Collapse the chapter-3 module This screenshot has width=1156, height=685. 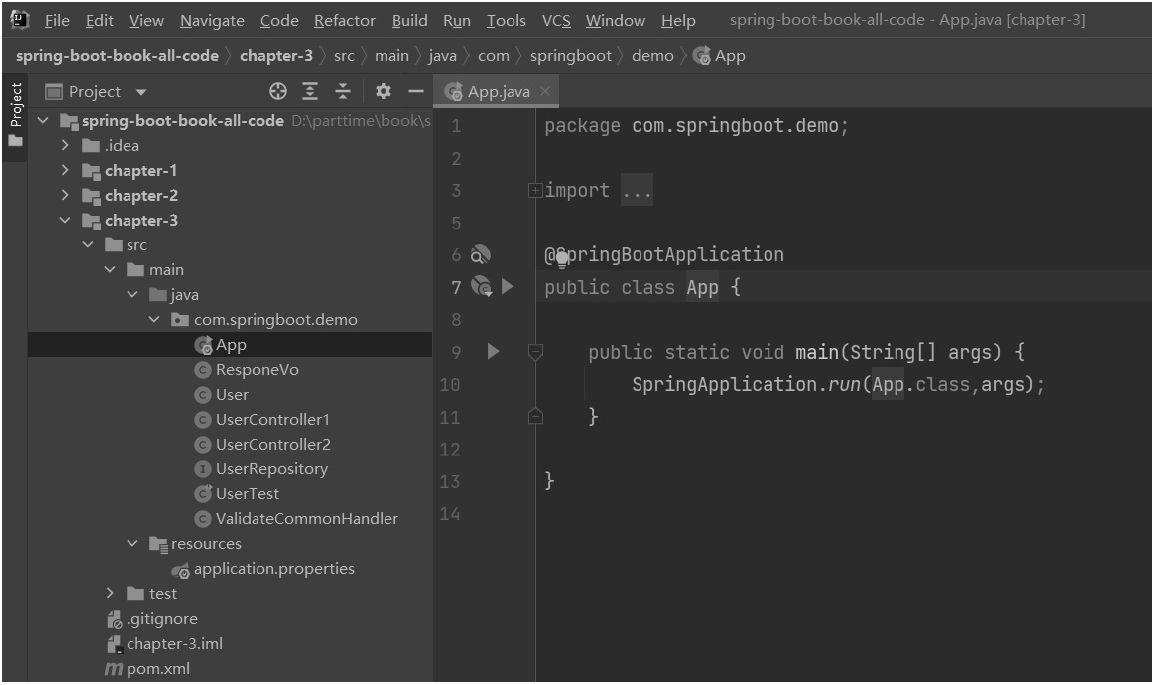click(x=66, y=220)
